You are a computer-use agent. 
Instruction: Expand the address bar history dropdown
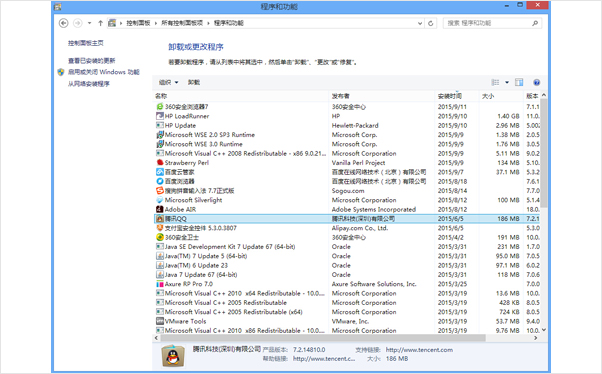[420, 23]
